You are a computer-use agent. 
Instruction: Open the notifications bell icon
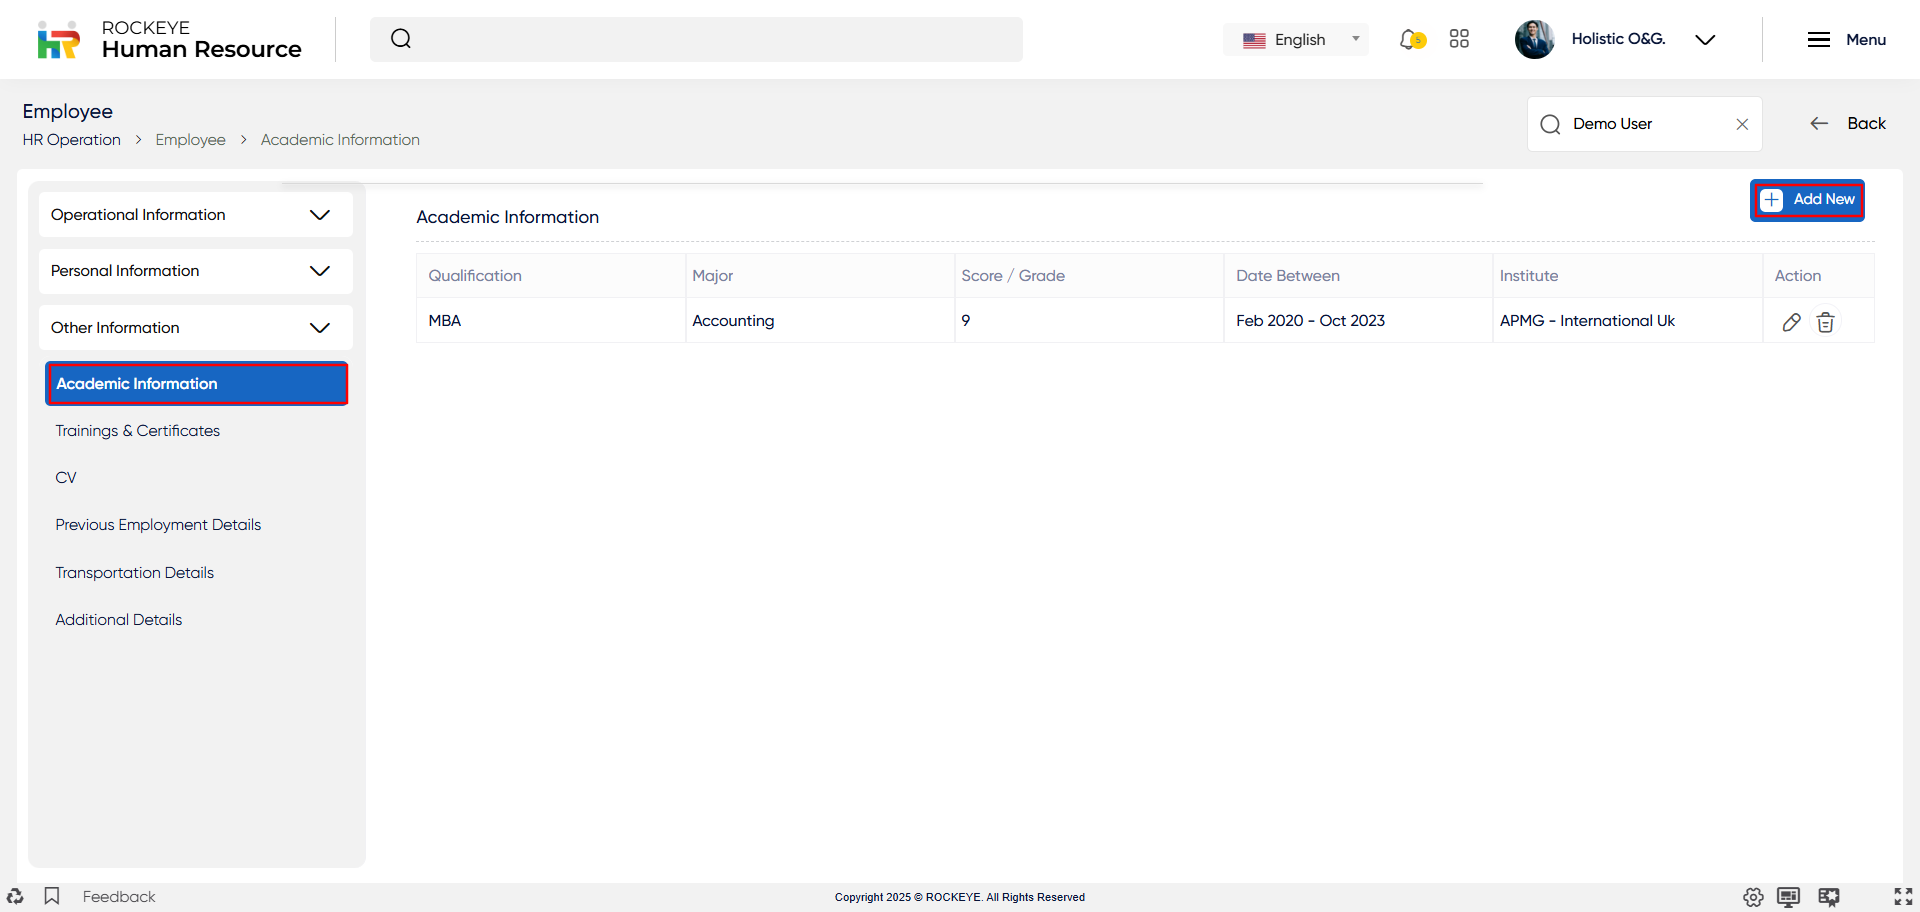[1411, 39]
